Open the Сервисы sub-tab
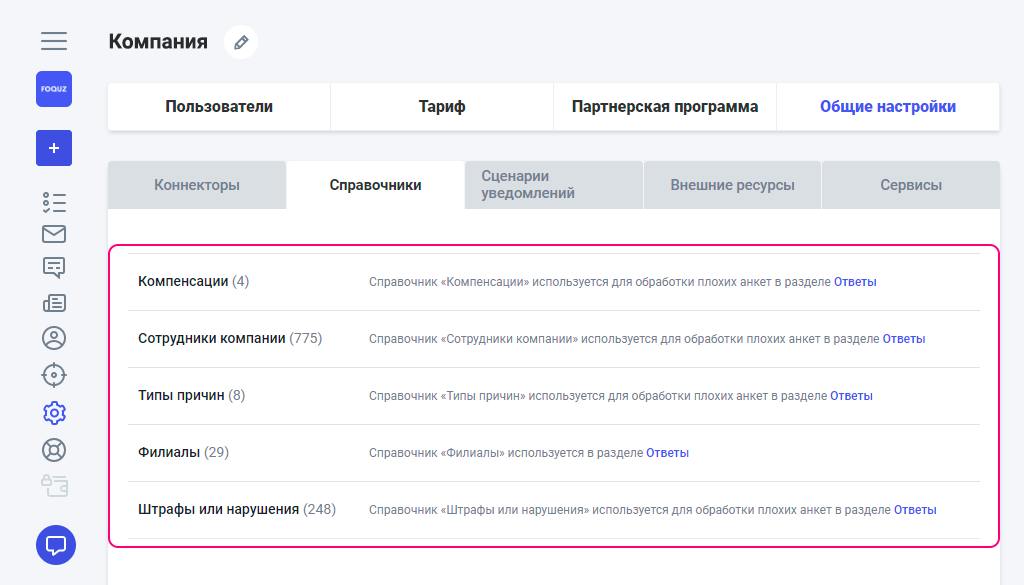1024x585 pixels. (911, 185)
